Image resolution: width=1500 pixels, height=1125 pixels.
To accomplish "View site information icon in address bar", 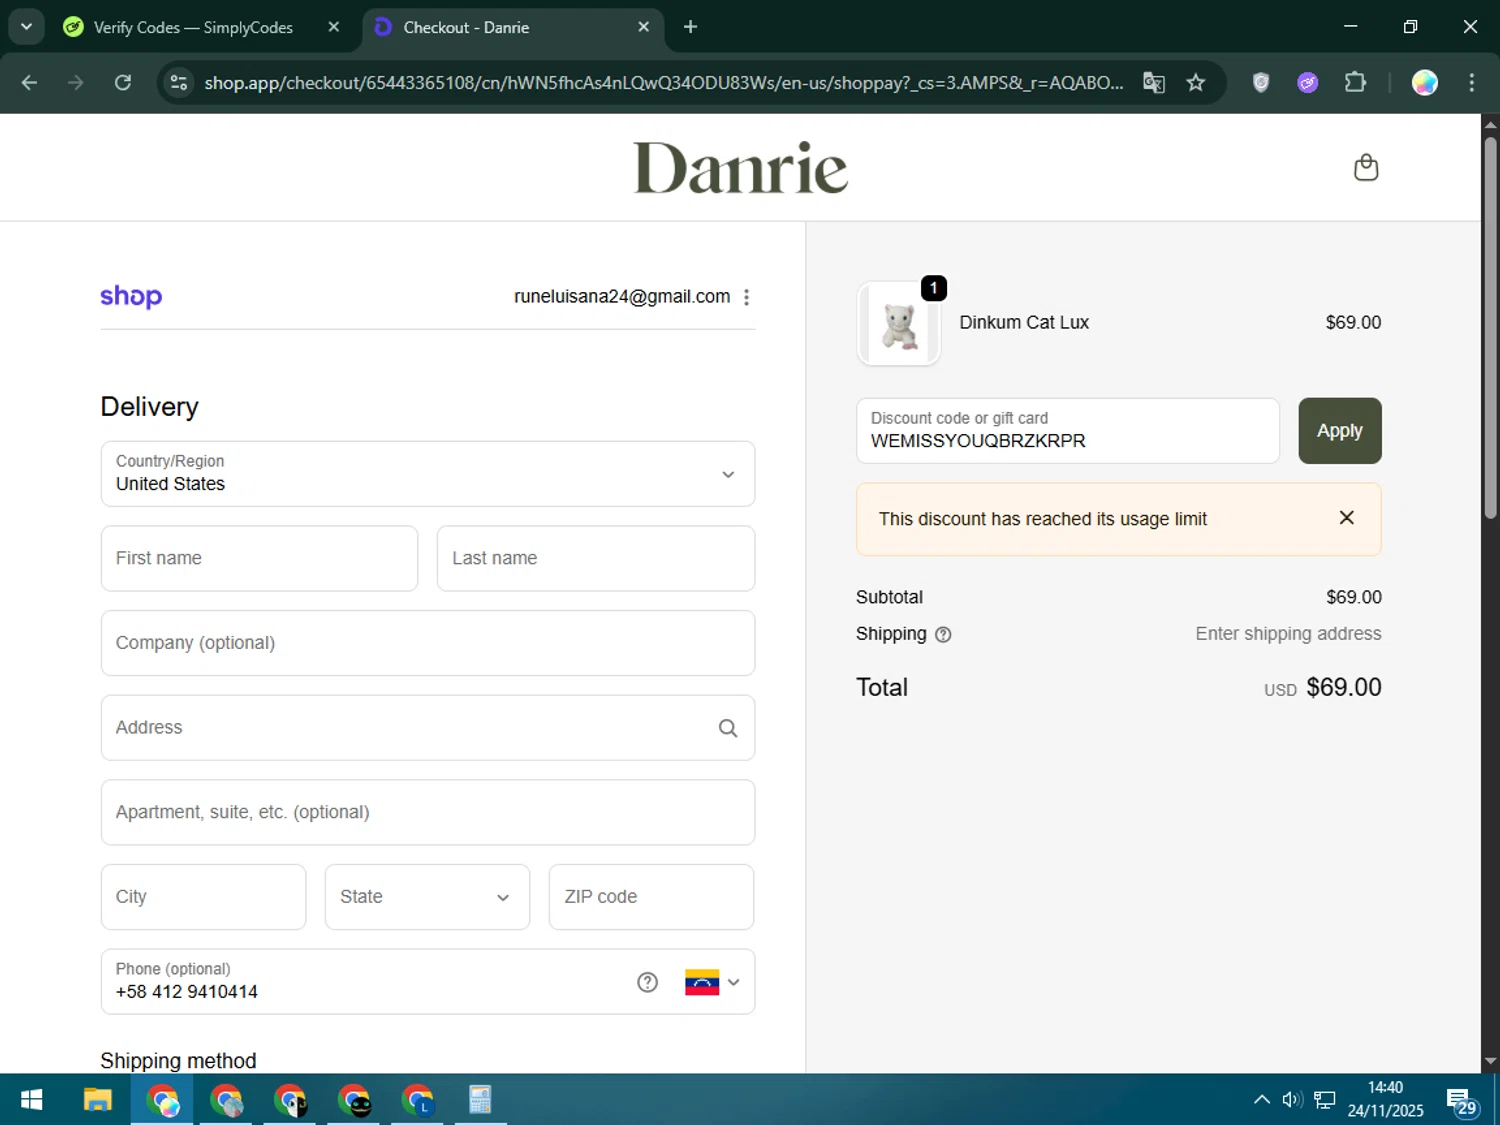I will (x=179, y=82).
